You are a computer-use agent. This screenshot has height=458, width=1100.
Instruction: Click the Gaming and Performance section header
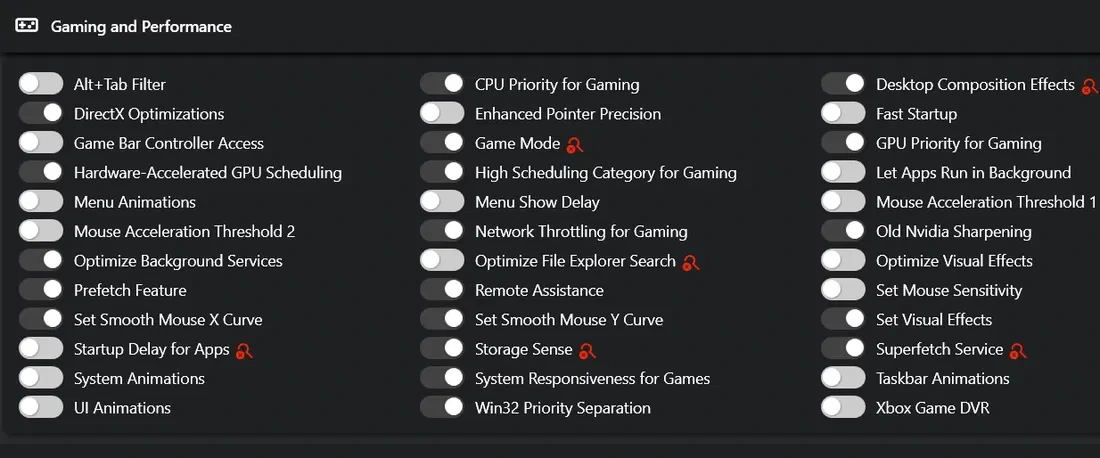pos(141,27)
